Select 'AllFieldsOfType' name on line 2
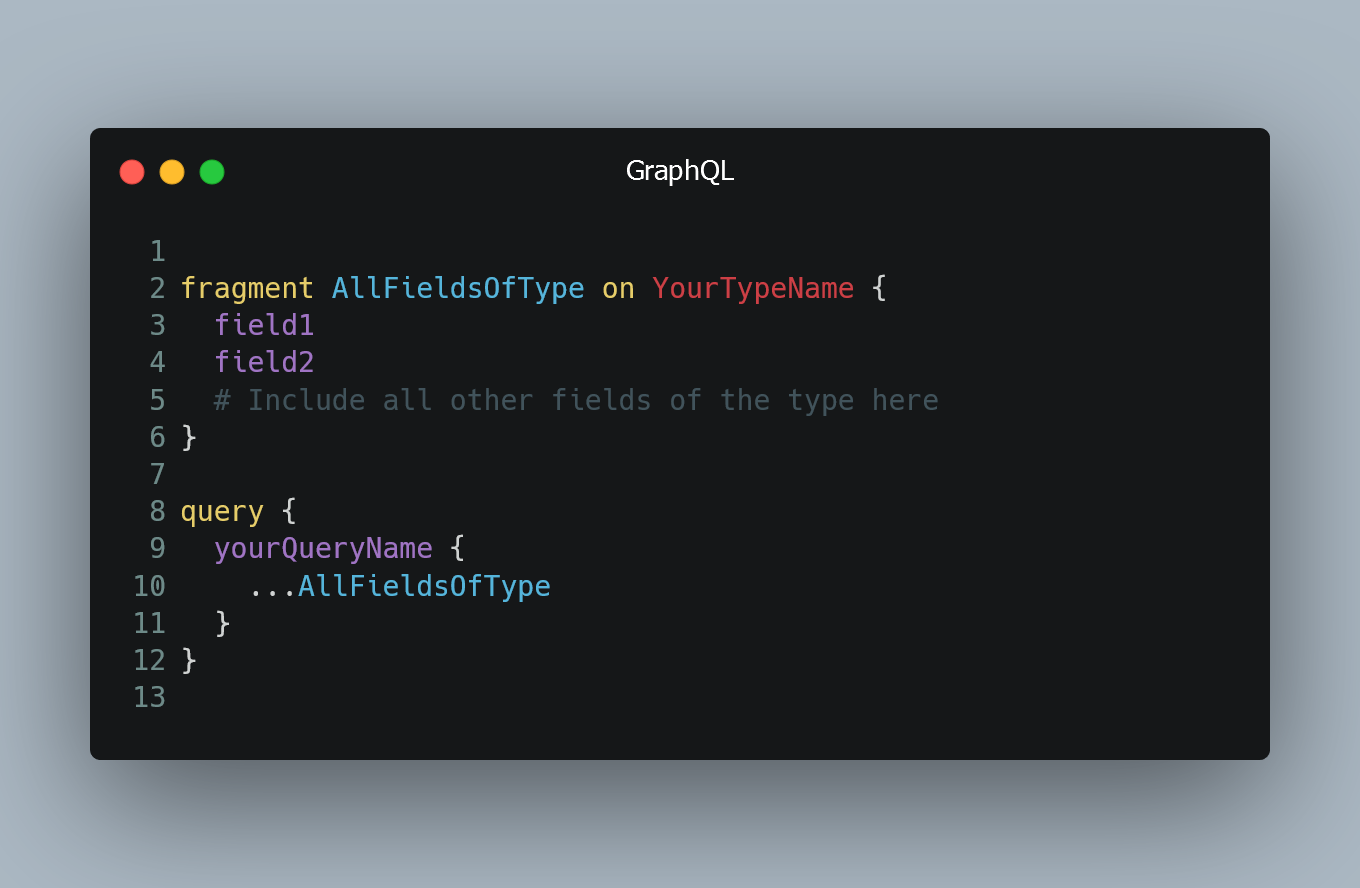 tap(458, 289)
